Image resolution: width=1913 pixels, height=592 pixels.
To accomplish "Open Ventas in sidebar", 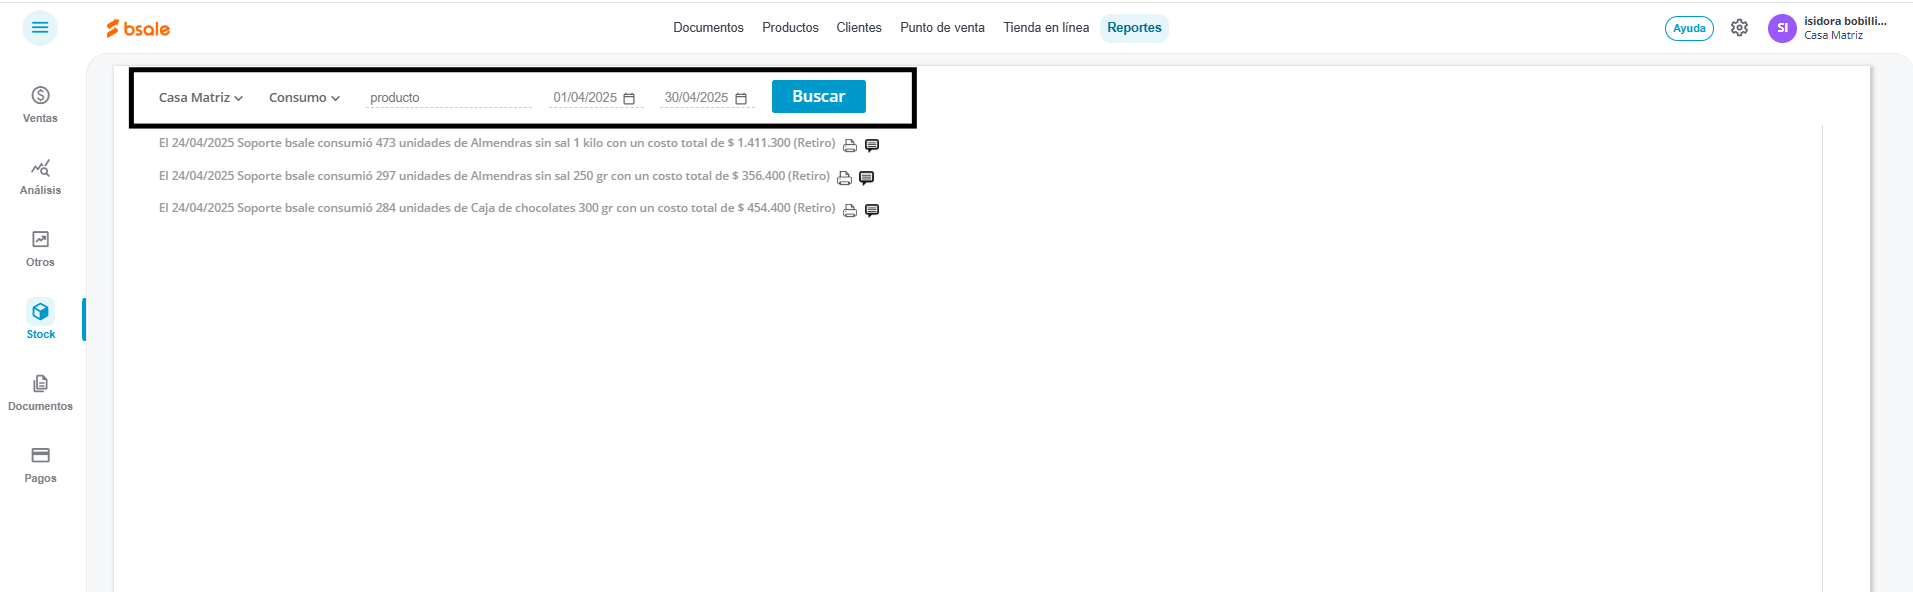I will 40,105.
